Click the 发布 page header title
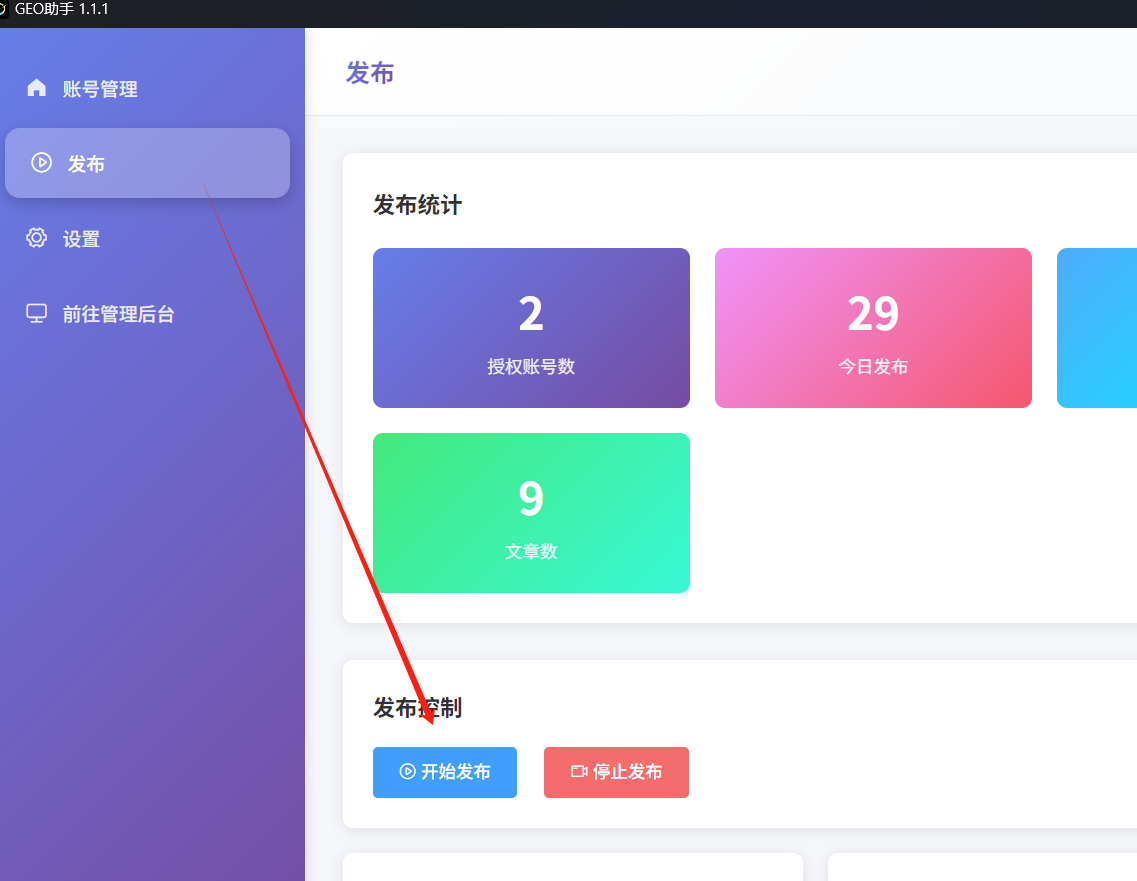The height and width of the screenshot is (881, 1137). 370,72
